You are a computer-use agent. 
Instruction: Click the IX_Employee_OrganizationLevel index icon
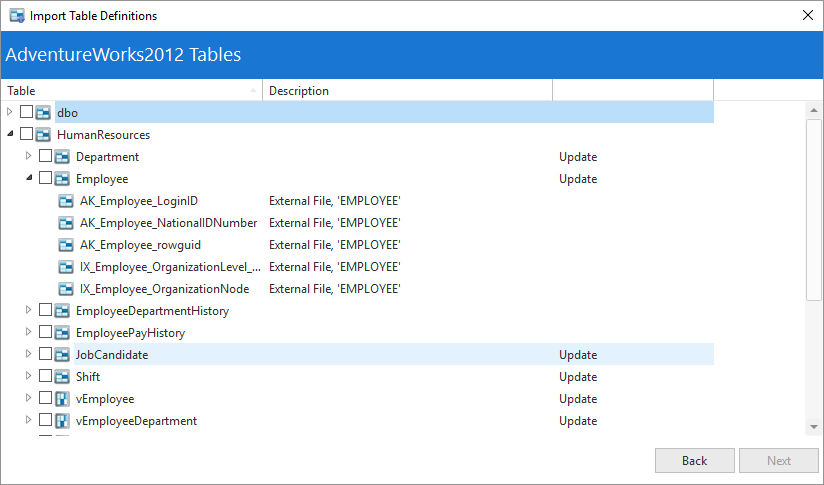(66, 267)
